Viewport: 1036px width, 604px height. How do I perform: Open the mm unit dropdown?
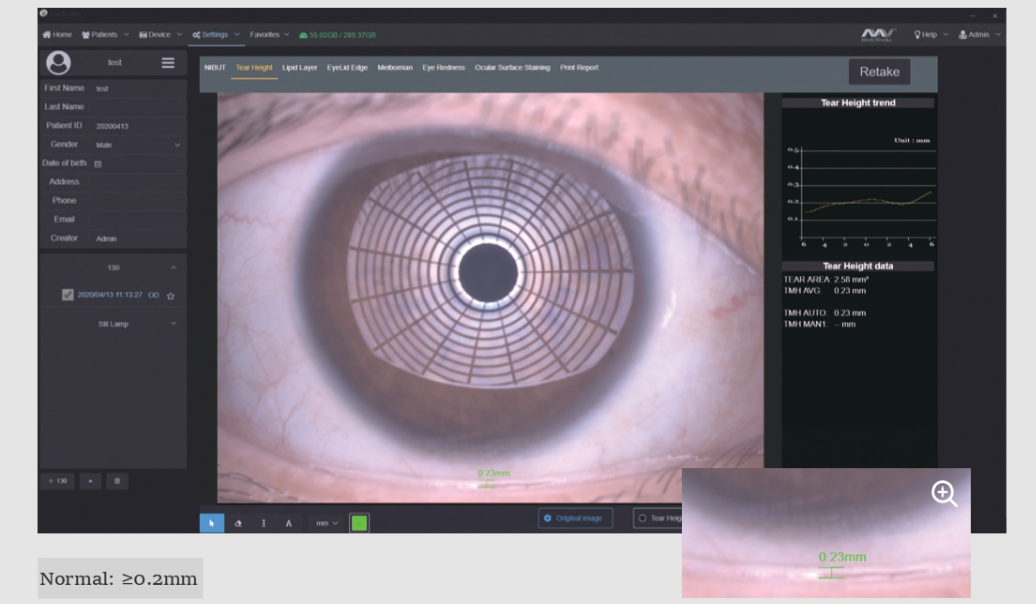pyautogui.click(x=327, y=522)
